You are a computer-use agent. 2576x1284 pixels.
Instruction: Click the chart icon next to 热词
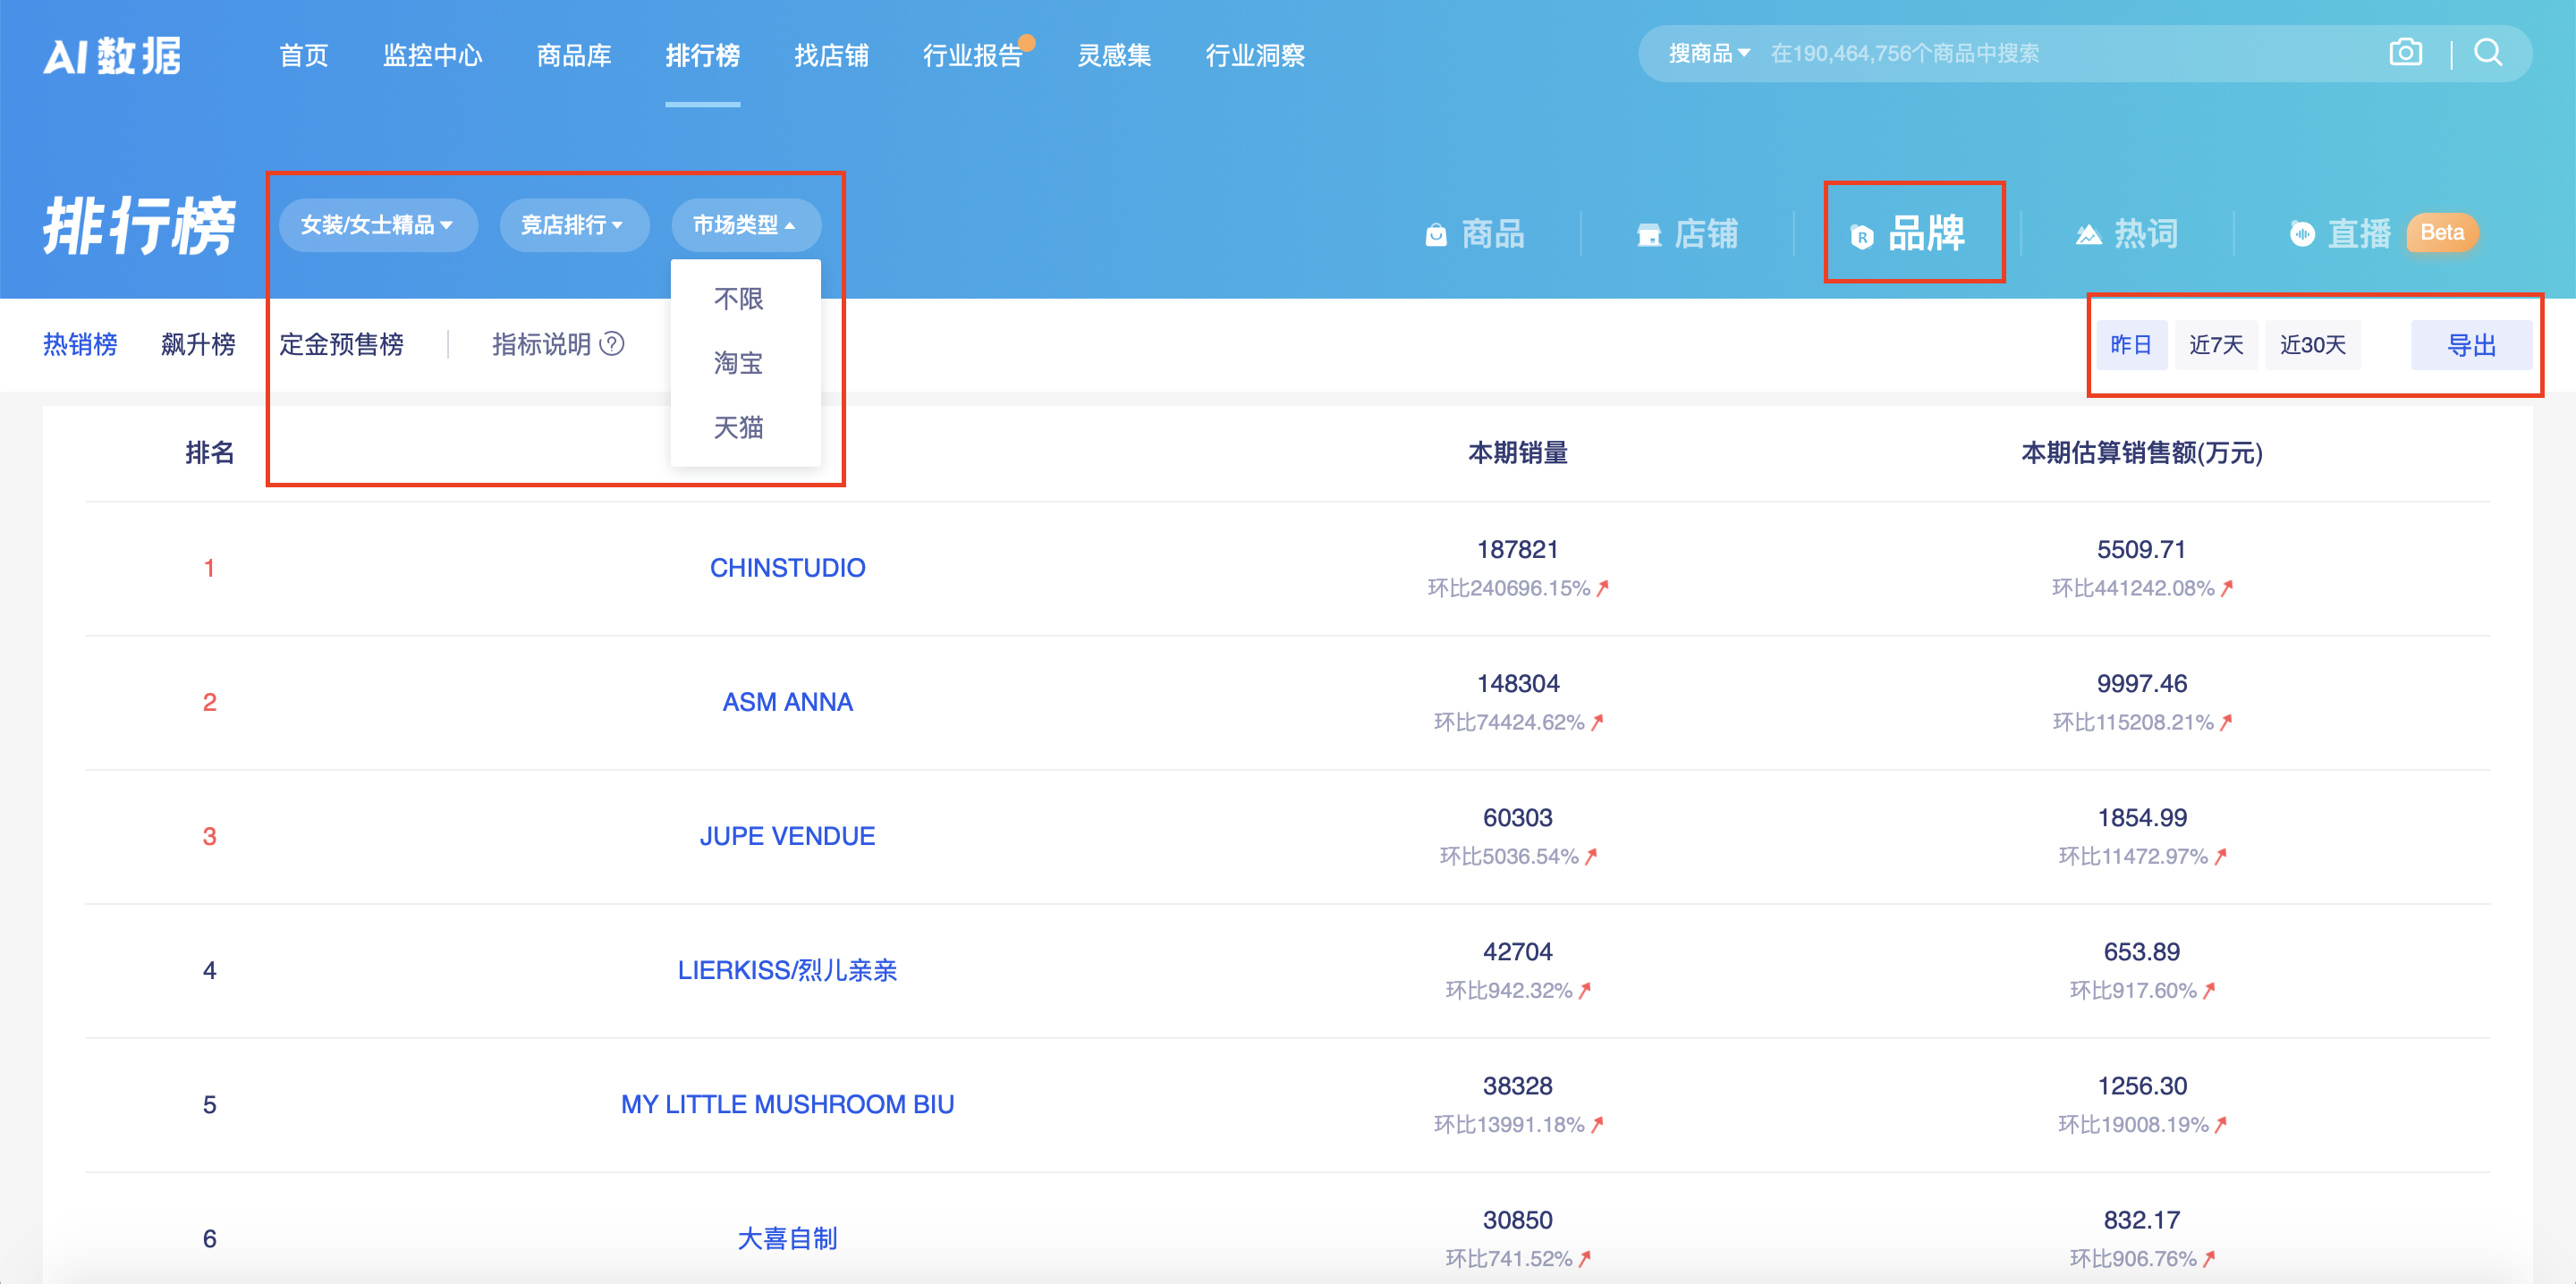click(x=2088, y=235)
